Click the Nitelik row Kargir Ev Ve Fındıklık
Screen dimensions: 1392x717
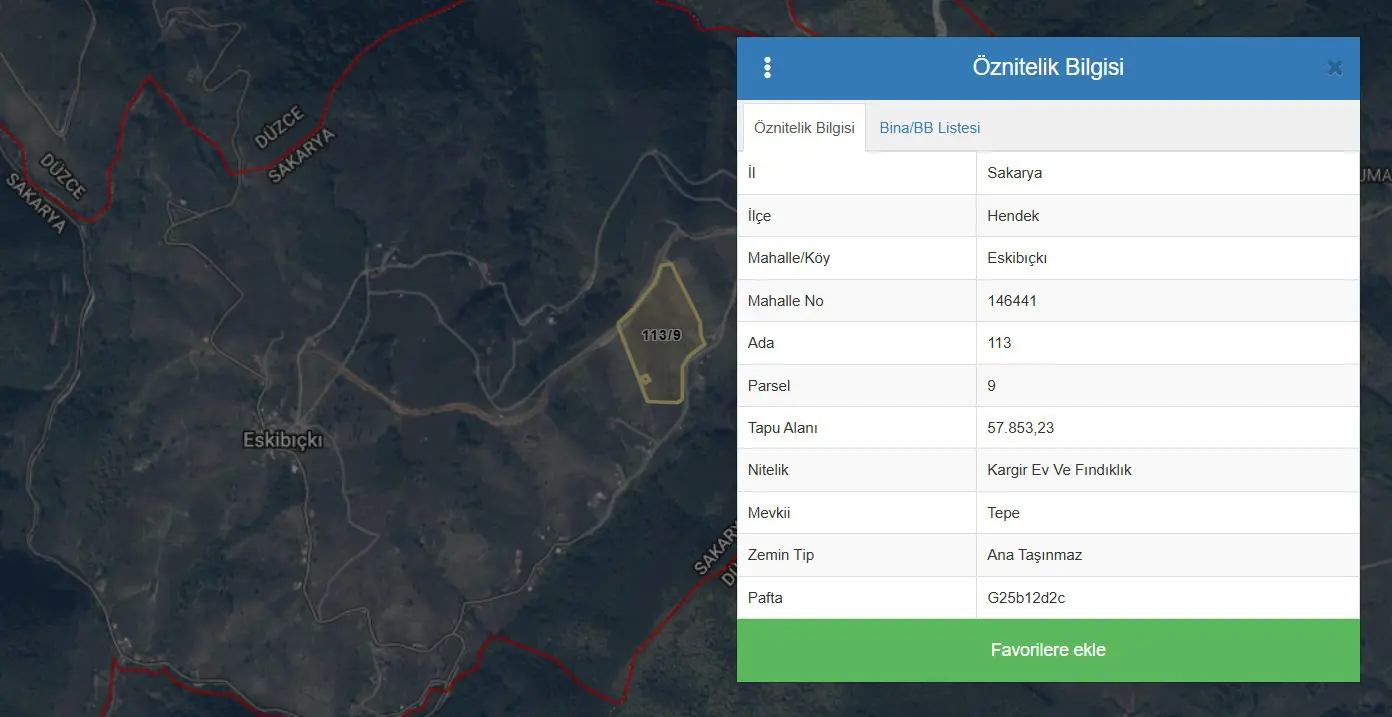click(x=1048, y=470)
